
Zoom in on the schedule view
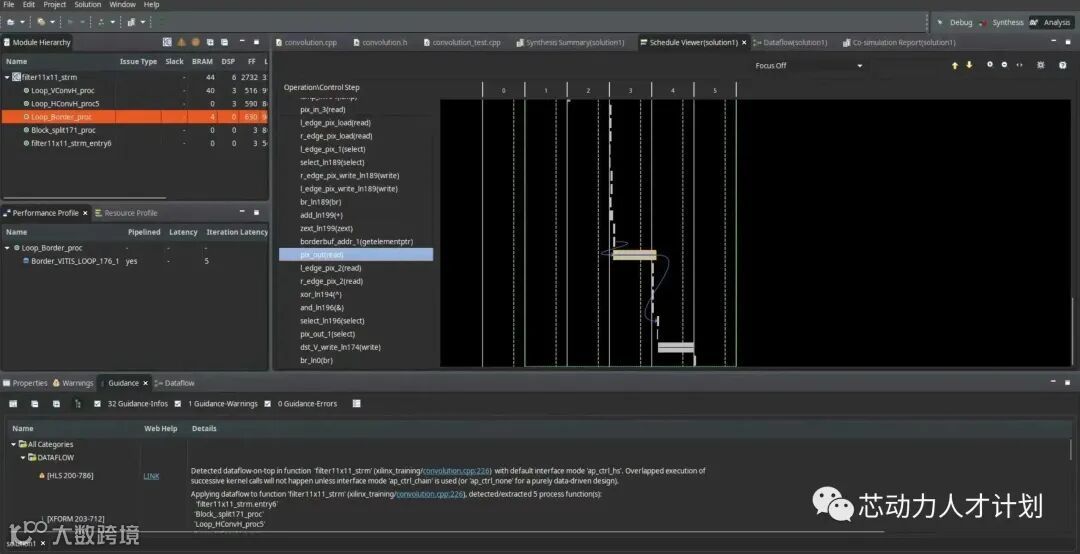click(x=990, y=65)
